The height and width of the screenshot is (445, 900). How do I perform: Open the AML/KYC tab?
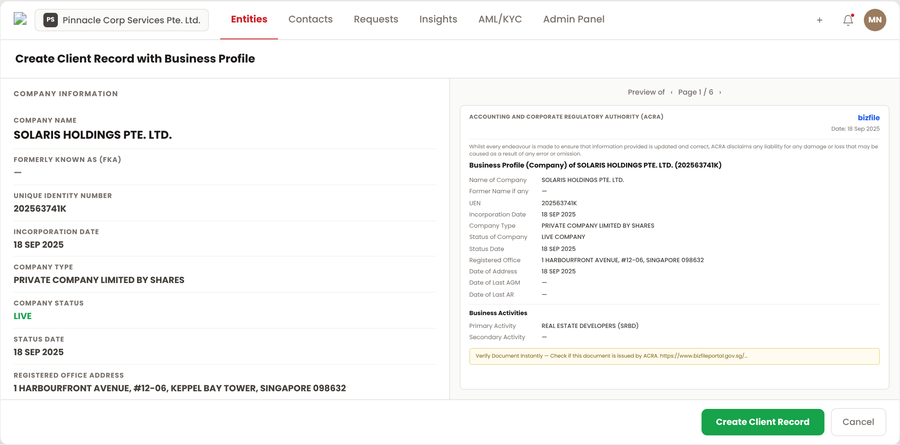click(500, 20)
